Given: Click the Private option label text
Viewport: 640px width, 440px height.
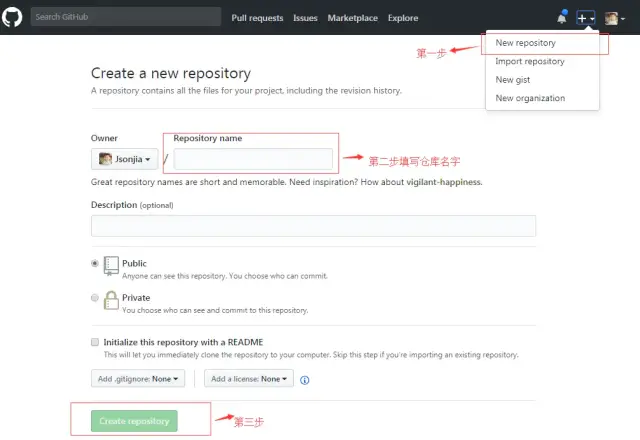Looking at the screenshot, I should coord(136,298).
